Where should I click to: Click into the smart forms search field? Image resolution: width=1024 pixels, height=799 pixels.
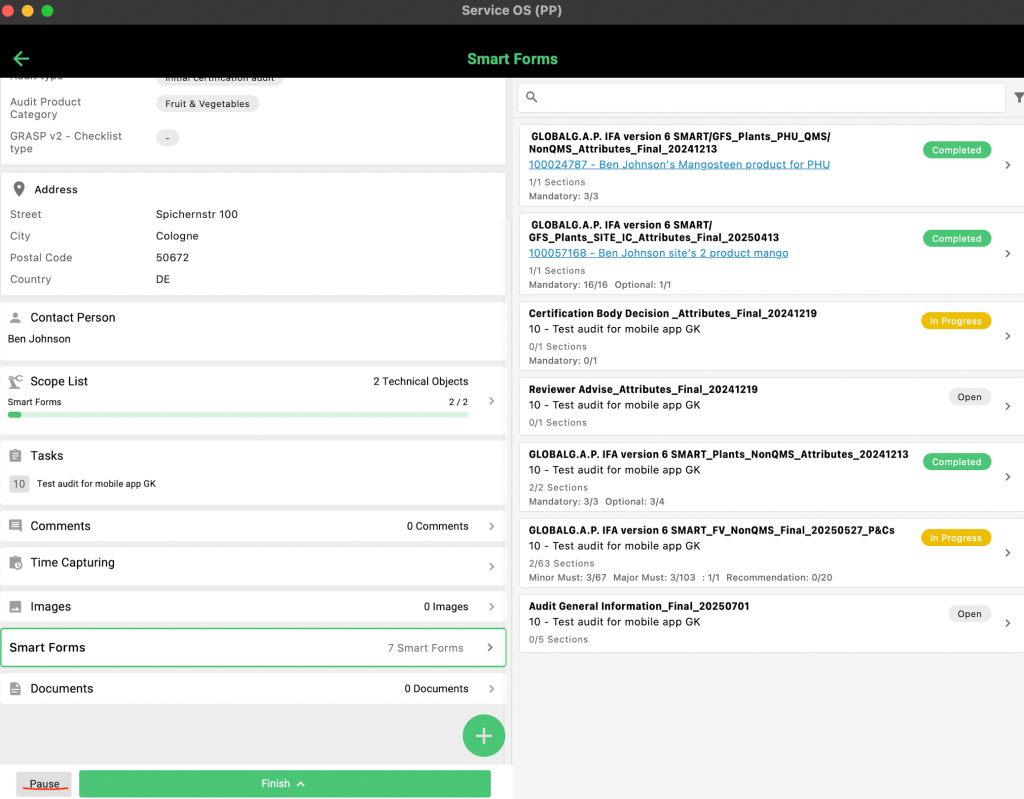point(770,97)
